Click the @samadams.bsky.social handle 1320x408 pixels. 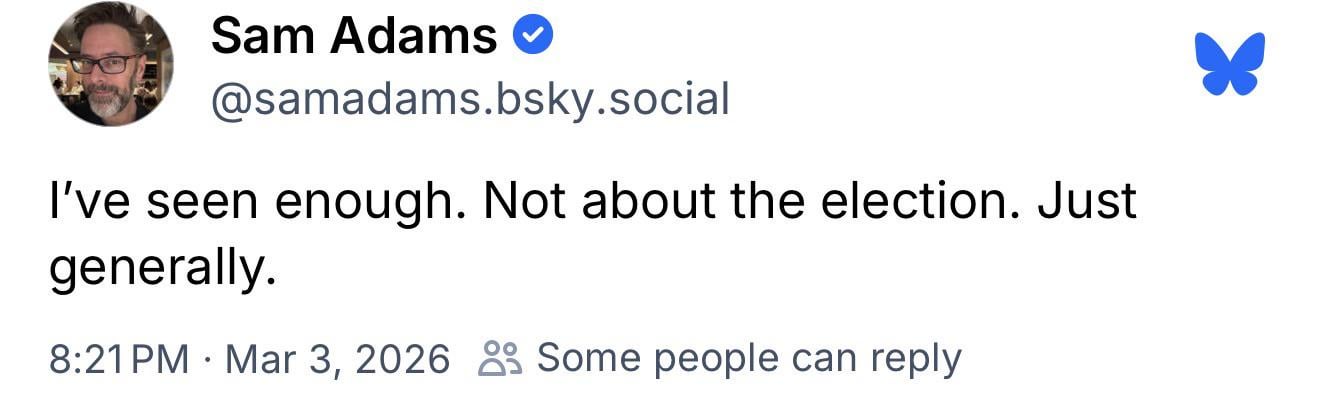tap(469, 98)
